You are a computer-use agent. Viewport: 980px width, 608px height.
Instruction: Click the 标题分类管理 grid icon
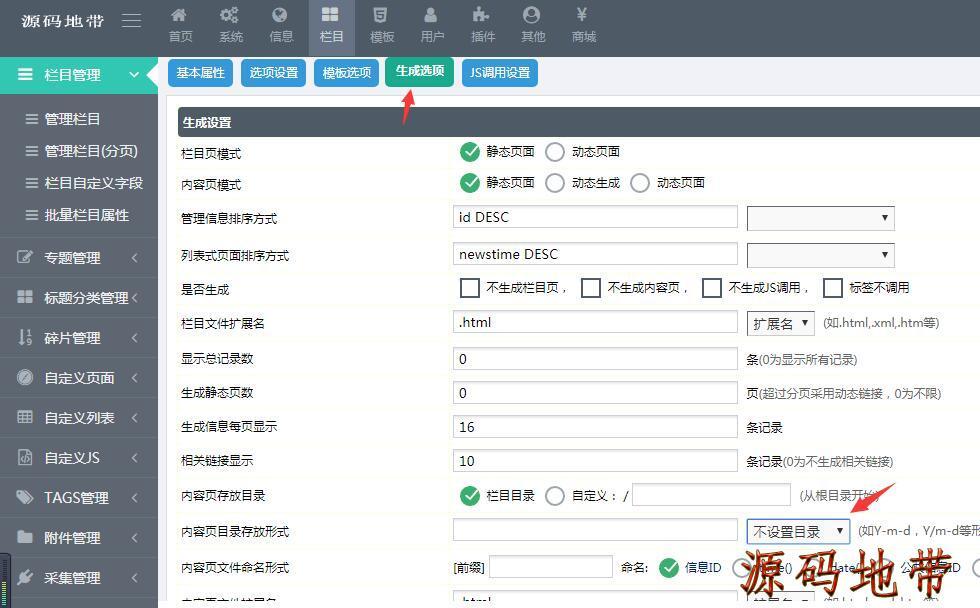point(25,297)
